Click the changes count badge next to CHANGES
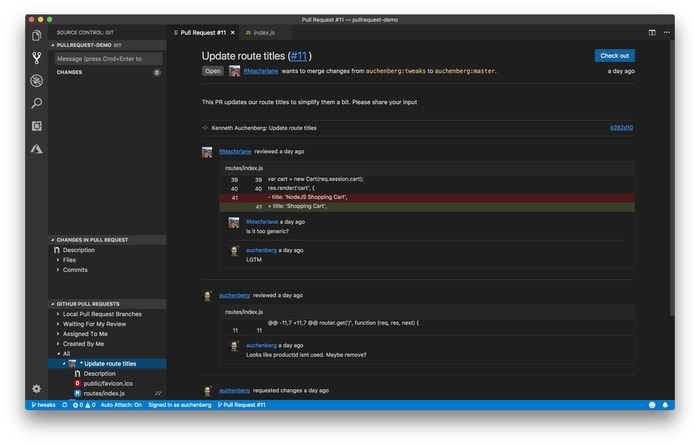The width and height of the screenshot is (700, 446). (157, 72)
